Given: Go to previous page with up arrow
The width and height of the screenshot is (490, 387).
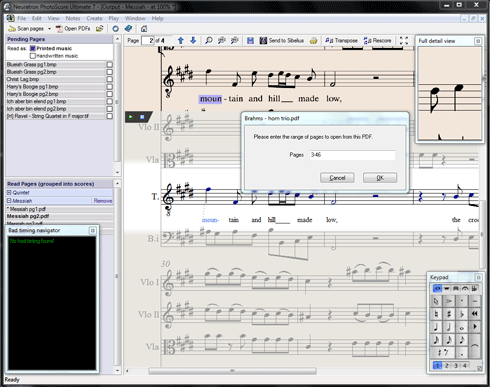Looking at the screenshot, I should pyautogui.click(x=181, y=41).
